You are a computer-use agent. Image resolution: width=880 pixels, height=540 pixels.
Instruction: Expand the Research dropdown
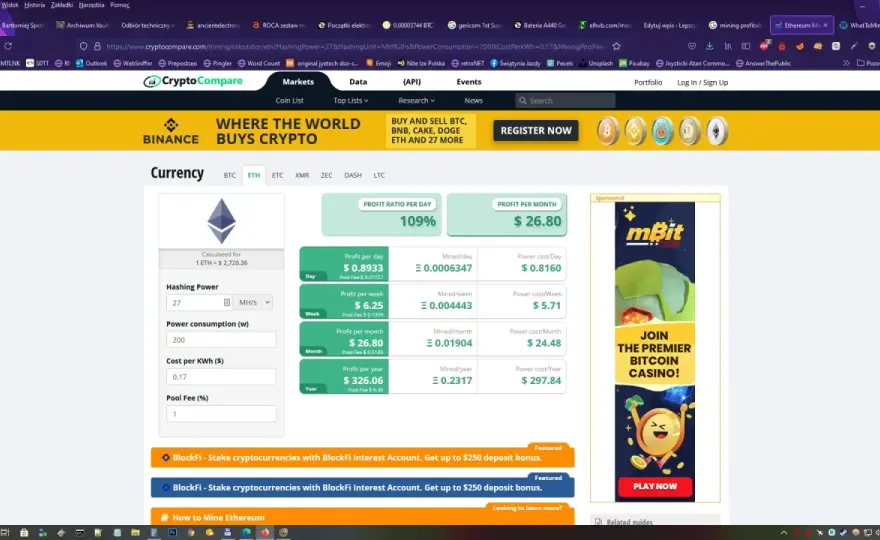(416, 100)
